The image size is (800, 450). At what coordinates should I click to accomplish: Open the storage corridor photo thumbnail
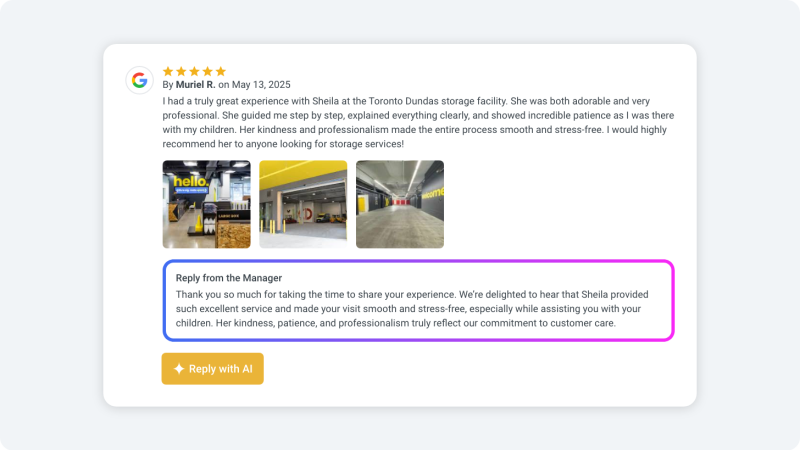tap(400, 204)
